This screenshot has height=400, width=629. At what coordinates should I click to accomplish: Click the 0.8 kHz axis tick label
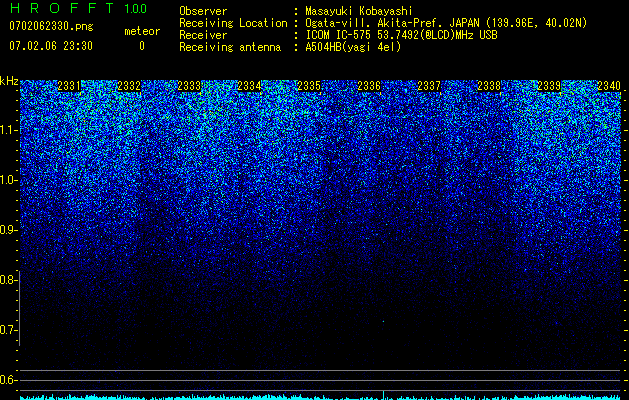(x=8, y=280)
